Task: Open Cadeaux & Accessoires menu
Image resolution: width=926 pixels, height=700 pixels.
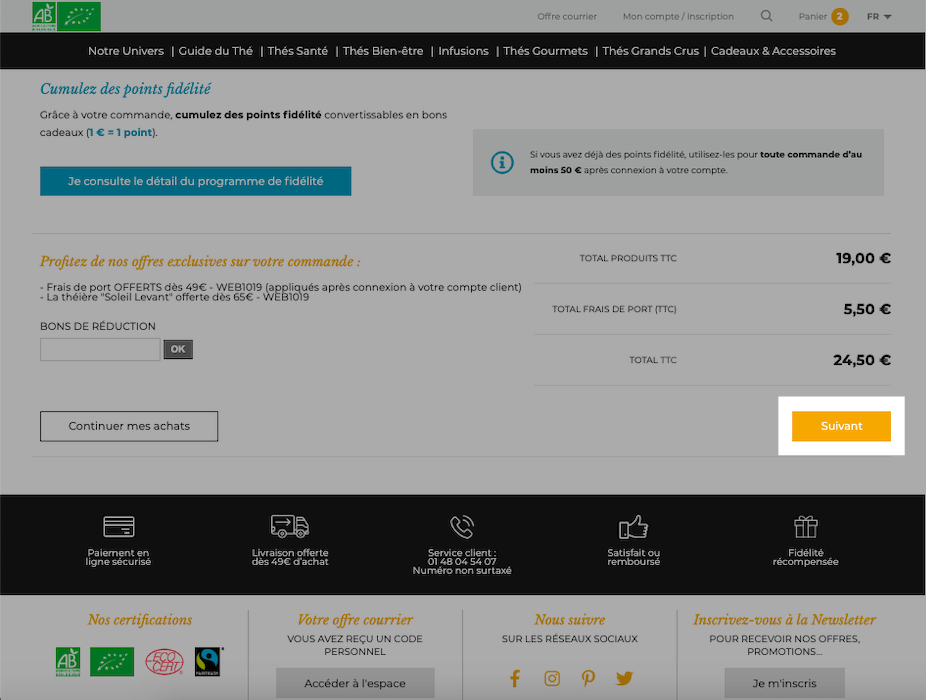Action: [773, 51]
